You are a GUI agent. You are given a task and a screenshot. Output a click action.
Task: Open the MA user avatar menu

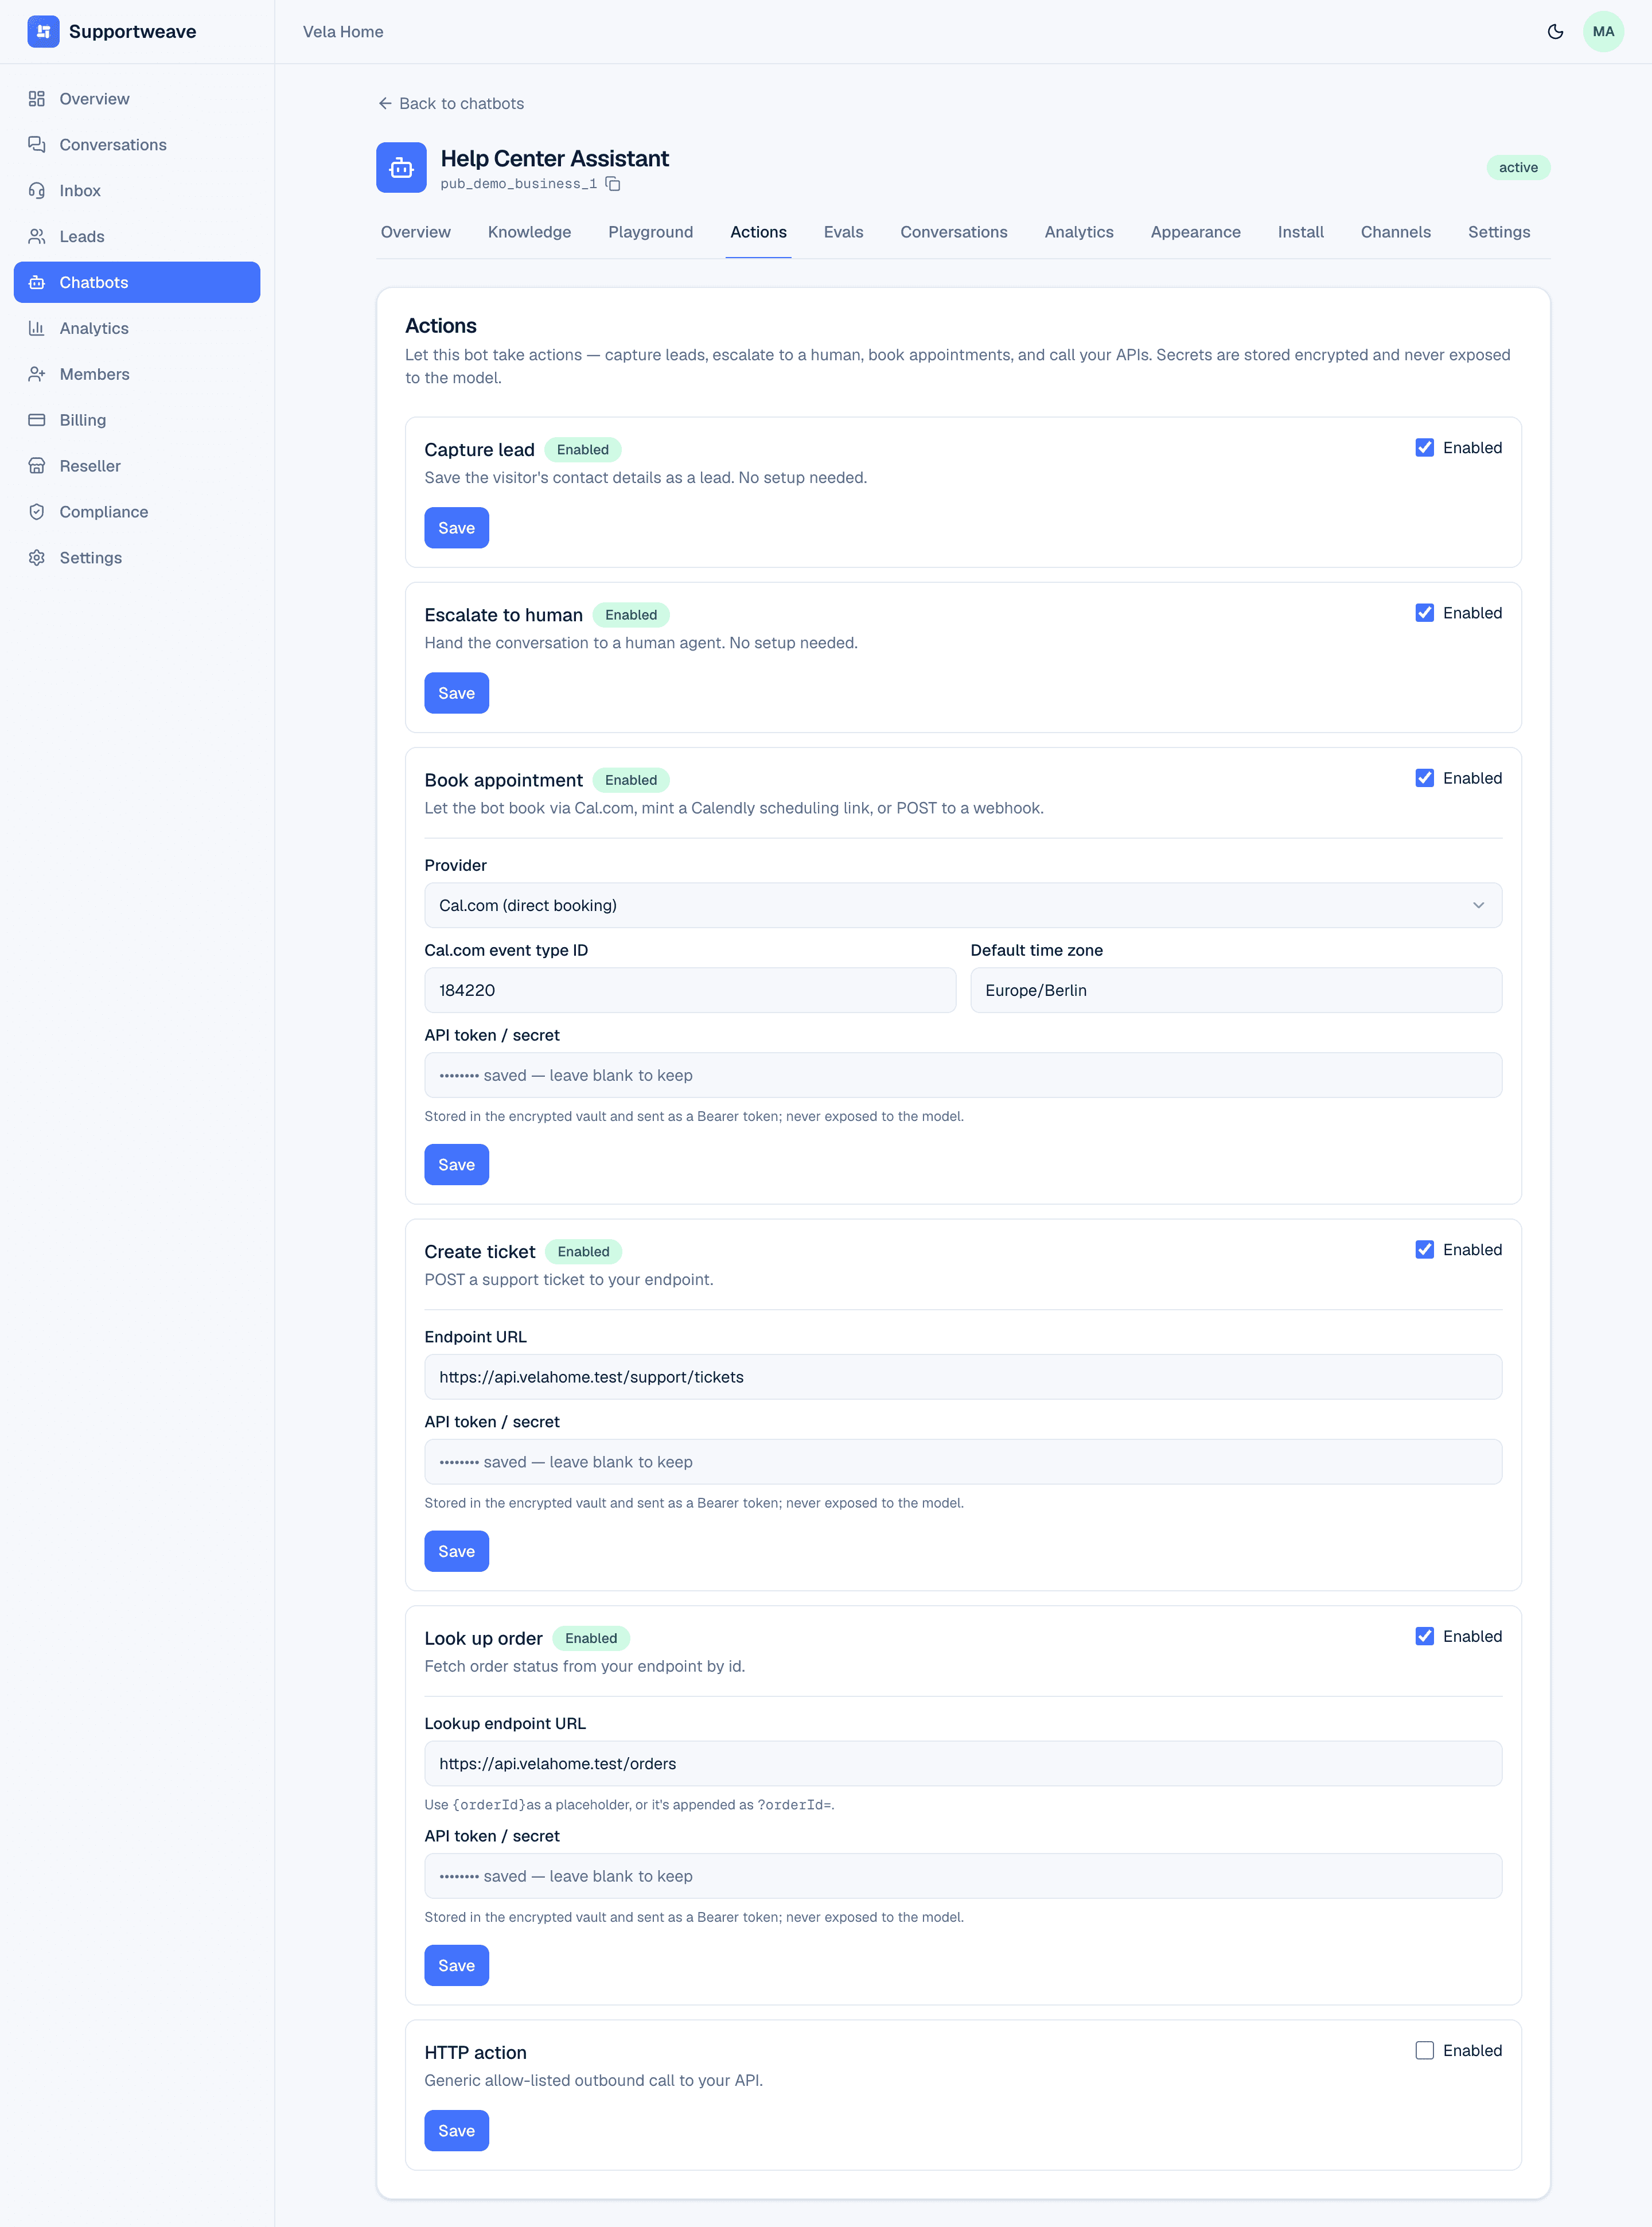(1603, 32)
